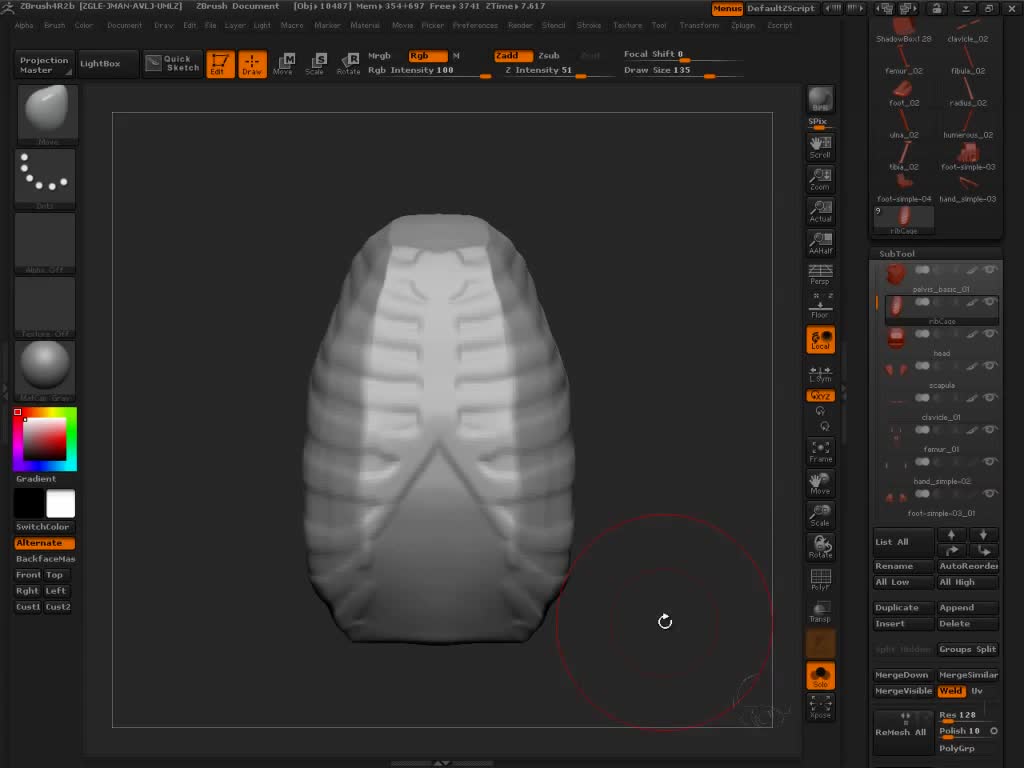
Task: Select the ShadowBox tool icon
Action: tap(904, 30)
